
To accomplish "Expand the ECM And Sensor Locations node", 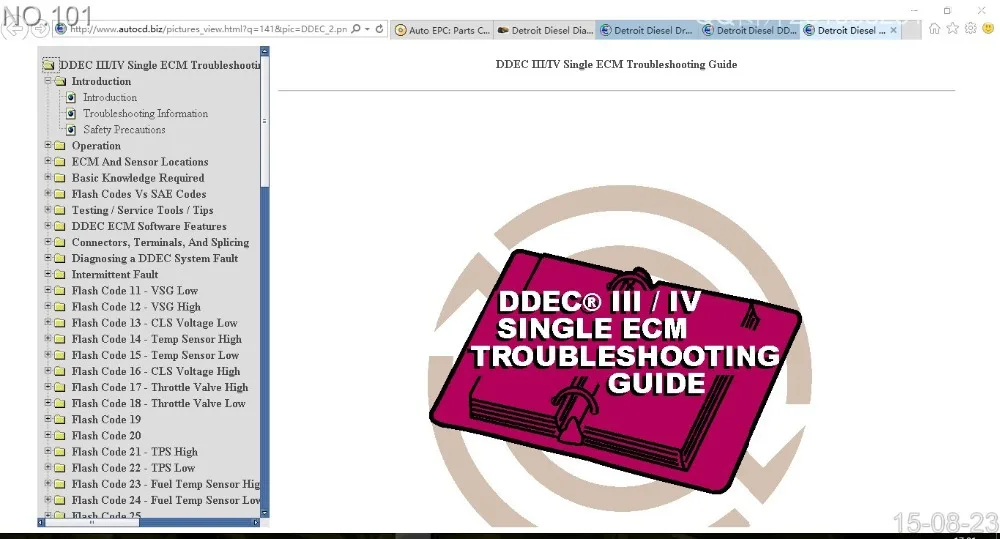I will pos(48,161).
